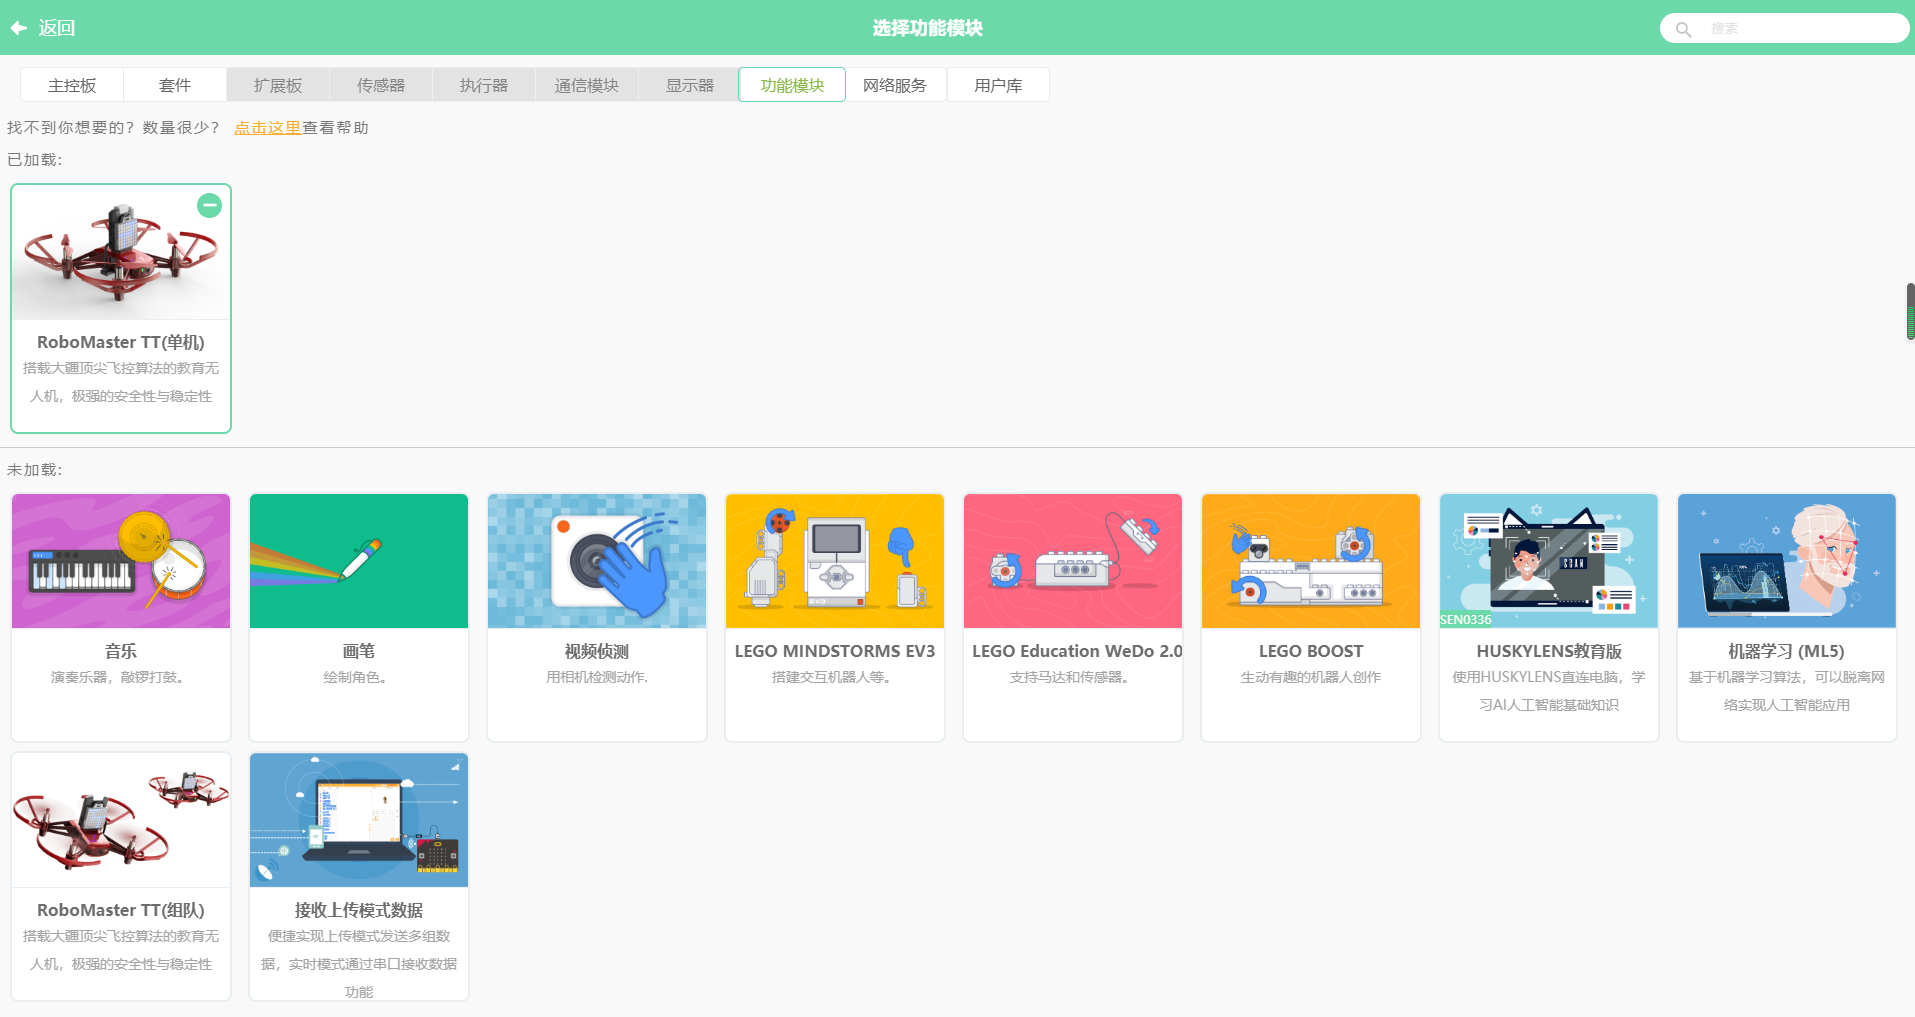Select the HUSKYLENS教育版 module image
Viewport: 1915px width, 1017px height.
[1549, 561]
